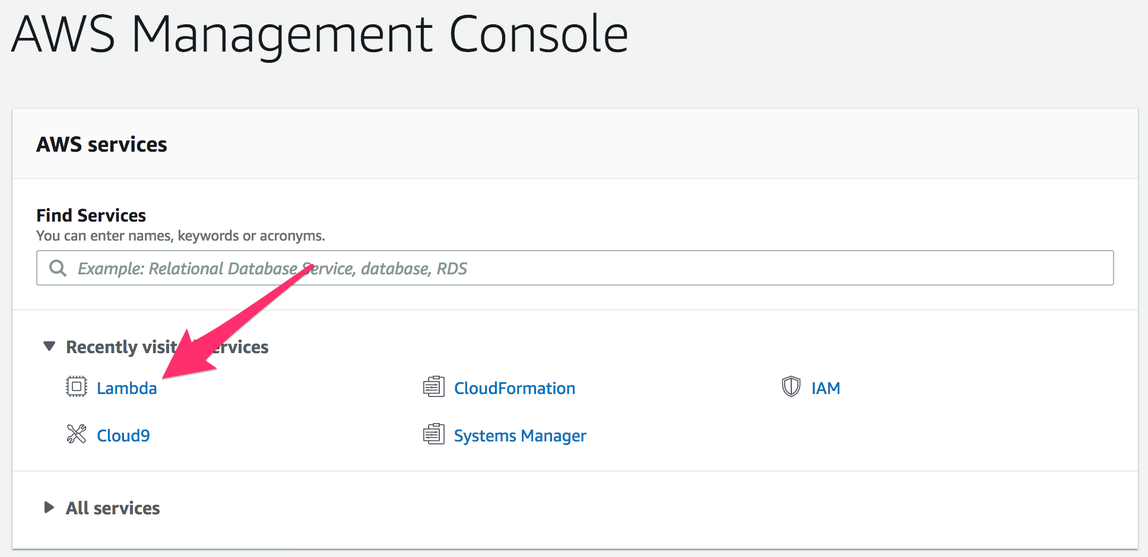Click the magnifying glass search icon
The height and width of the screenshot is (557, 1148).
click(x=58, y=268)
